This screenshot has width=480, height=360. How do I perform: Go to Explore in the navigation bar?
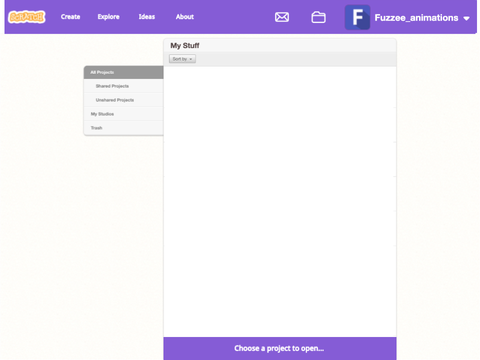108,17
